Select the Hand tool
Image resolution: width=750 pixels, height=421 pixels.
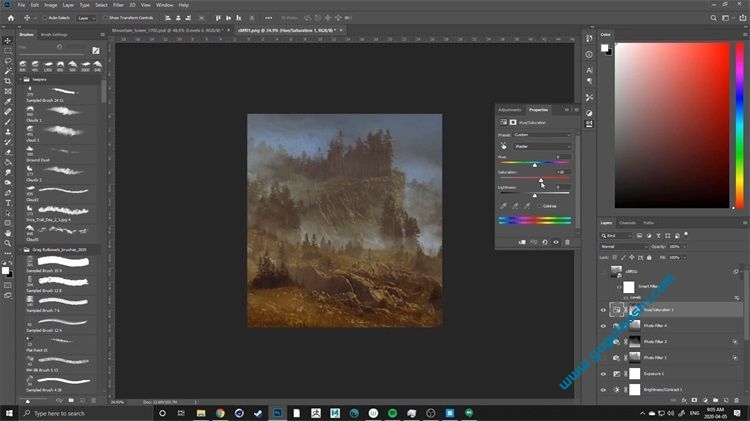(x=8, y=233)
